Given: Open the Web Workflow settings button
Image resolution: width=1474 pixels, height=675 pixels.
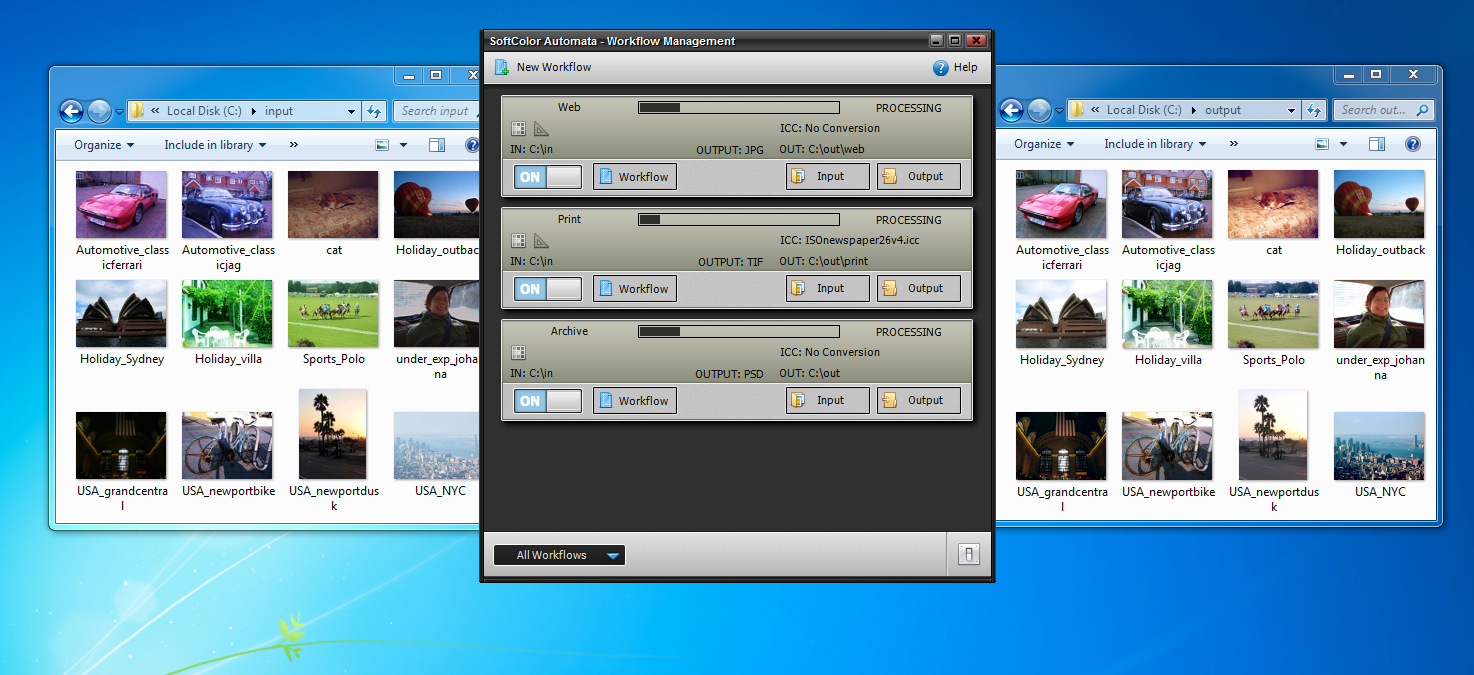Looking at the screenshot, I should 635,177.
